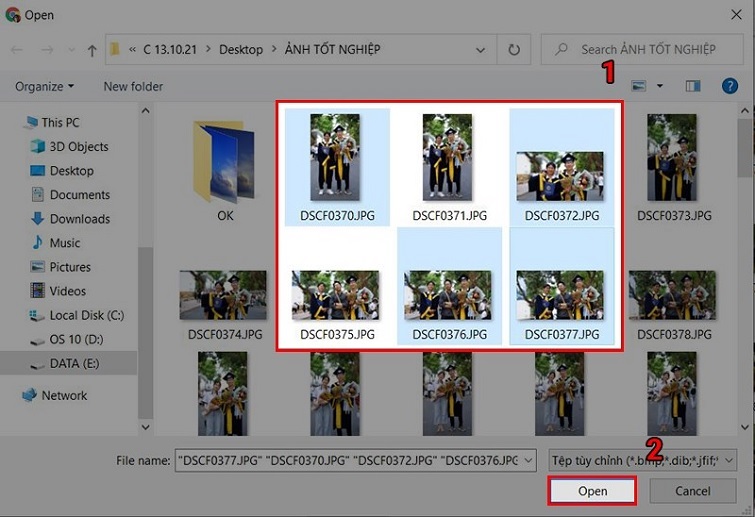Open the Downloads folder in sidebar

(x=79, y=219)
